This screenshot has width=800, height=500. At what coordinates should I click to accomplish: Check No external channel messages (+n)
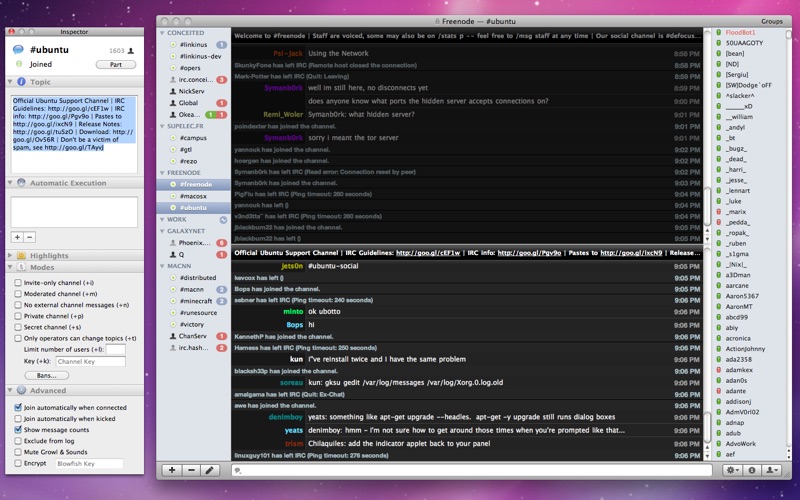pos(18,305)
